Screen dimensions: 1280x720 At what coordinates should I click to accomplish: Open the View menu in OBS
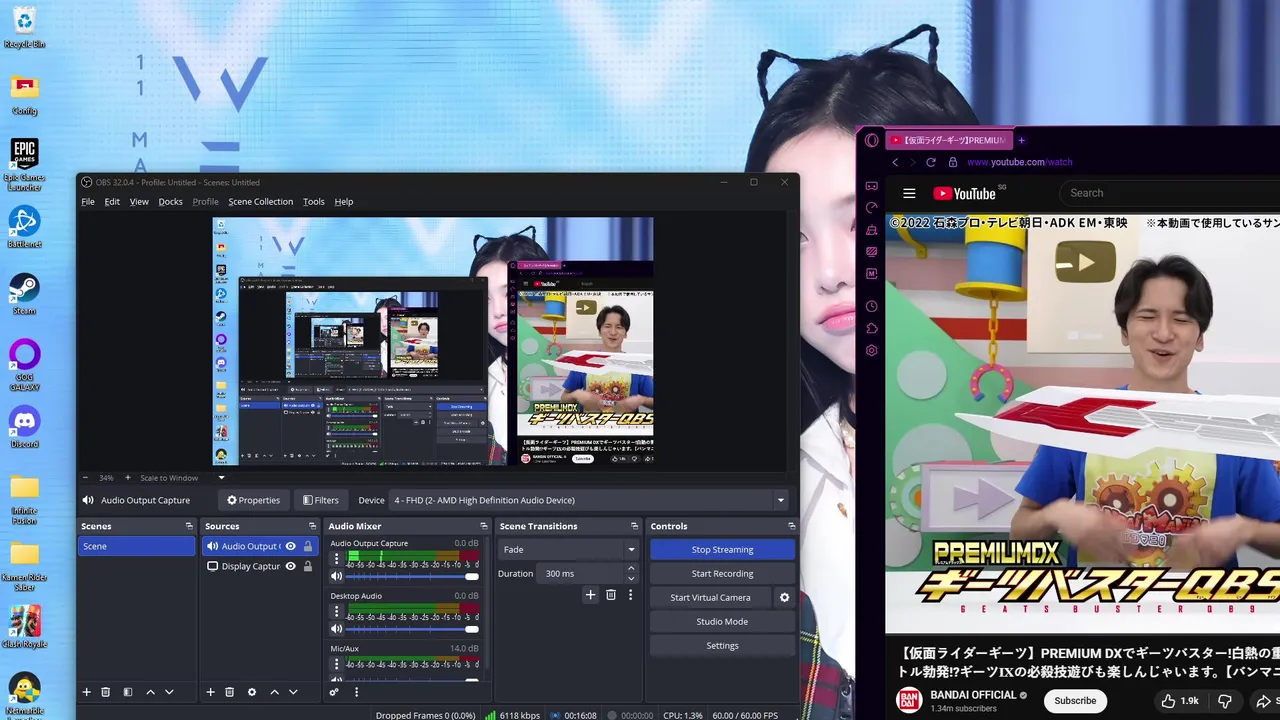click(x=139, y=201)
